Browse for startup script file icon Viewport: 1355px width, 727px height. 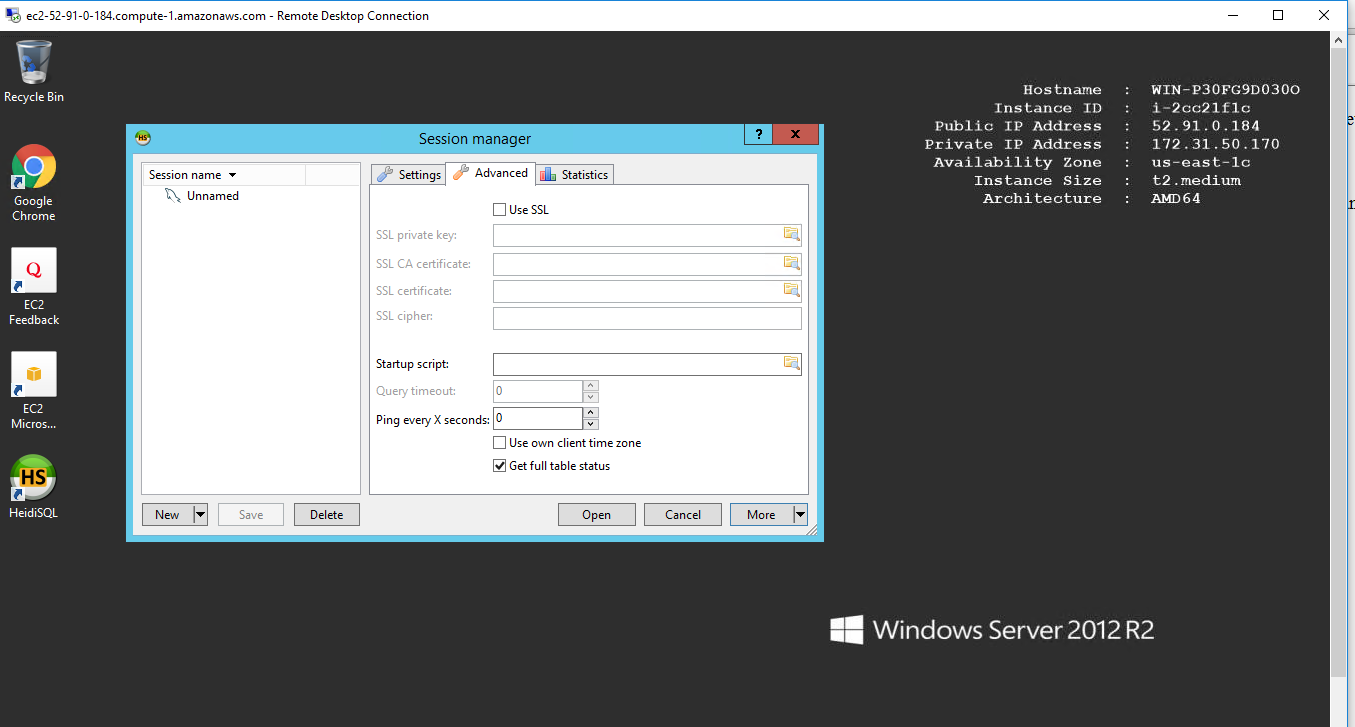[791, 363]
